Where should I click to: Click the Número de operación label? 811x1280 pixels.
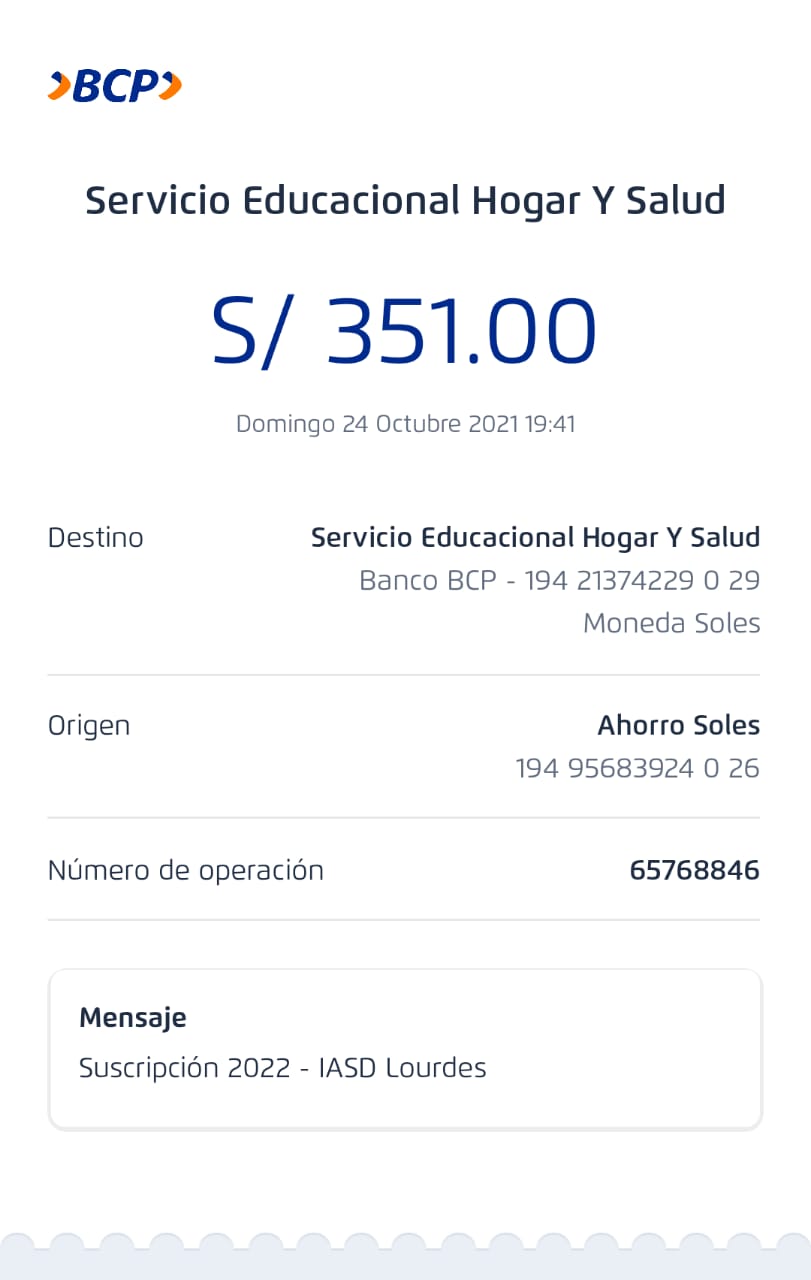(x=186, y=871)
